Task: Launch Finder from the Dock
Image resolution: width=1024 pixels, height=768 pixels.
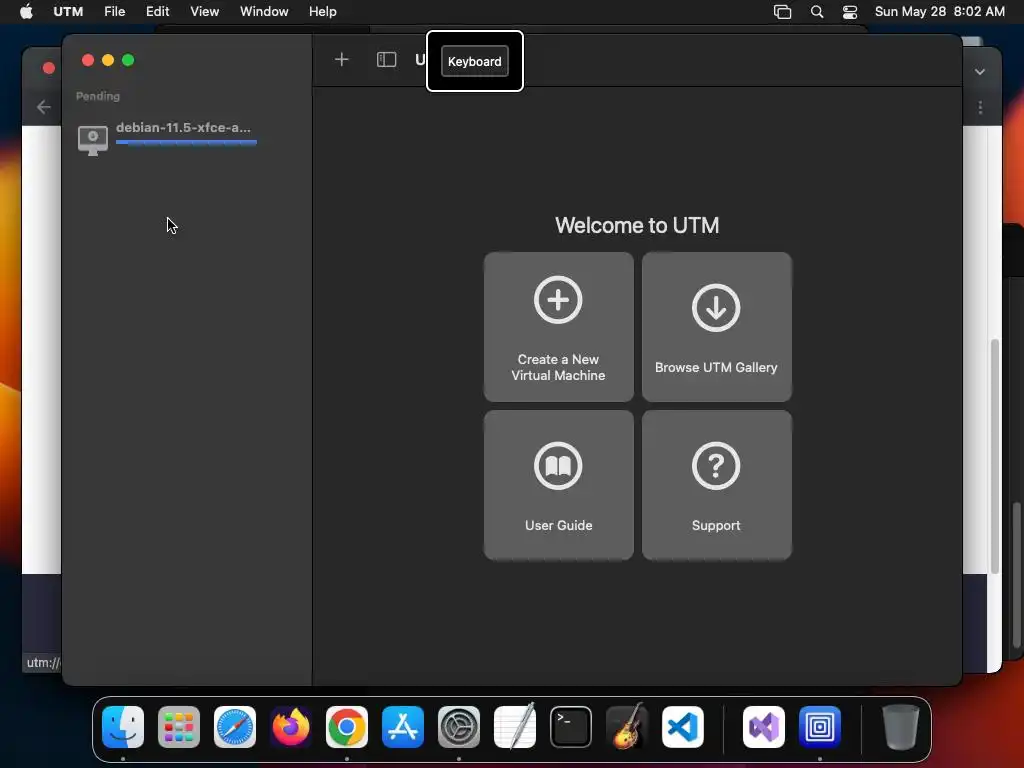Action: (x=123, y=727)
